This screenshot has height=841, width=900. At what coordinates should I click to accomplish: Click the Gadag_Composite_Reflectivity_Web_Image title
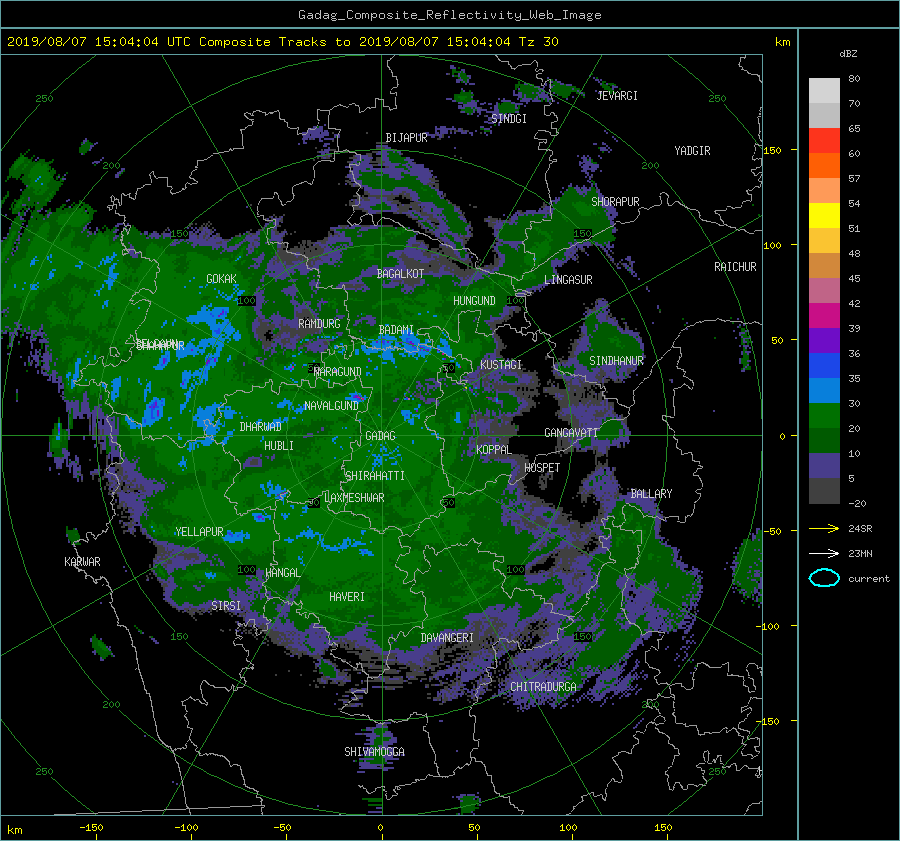point(449,15)
